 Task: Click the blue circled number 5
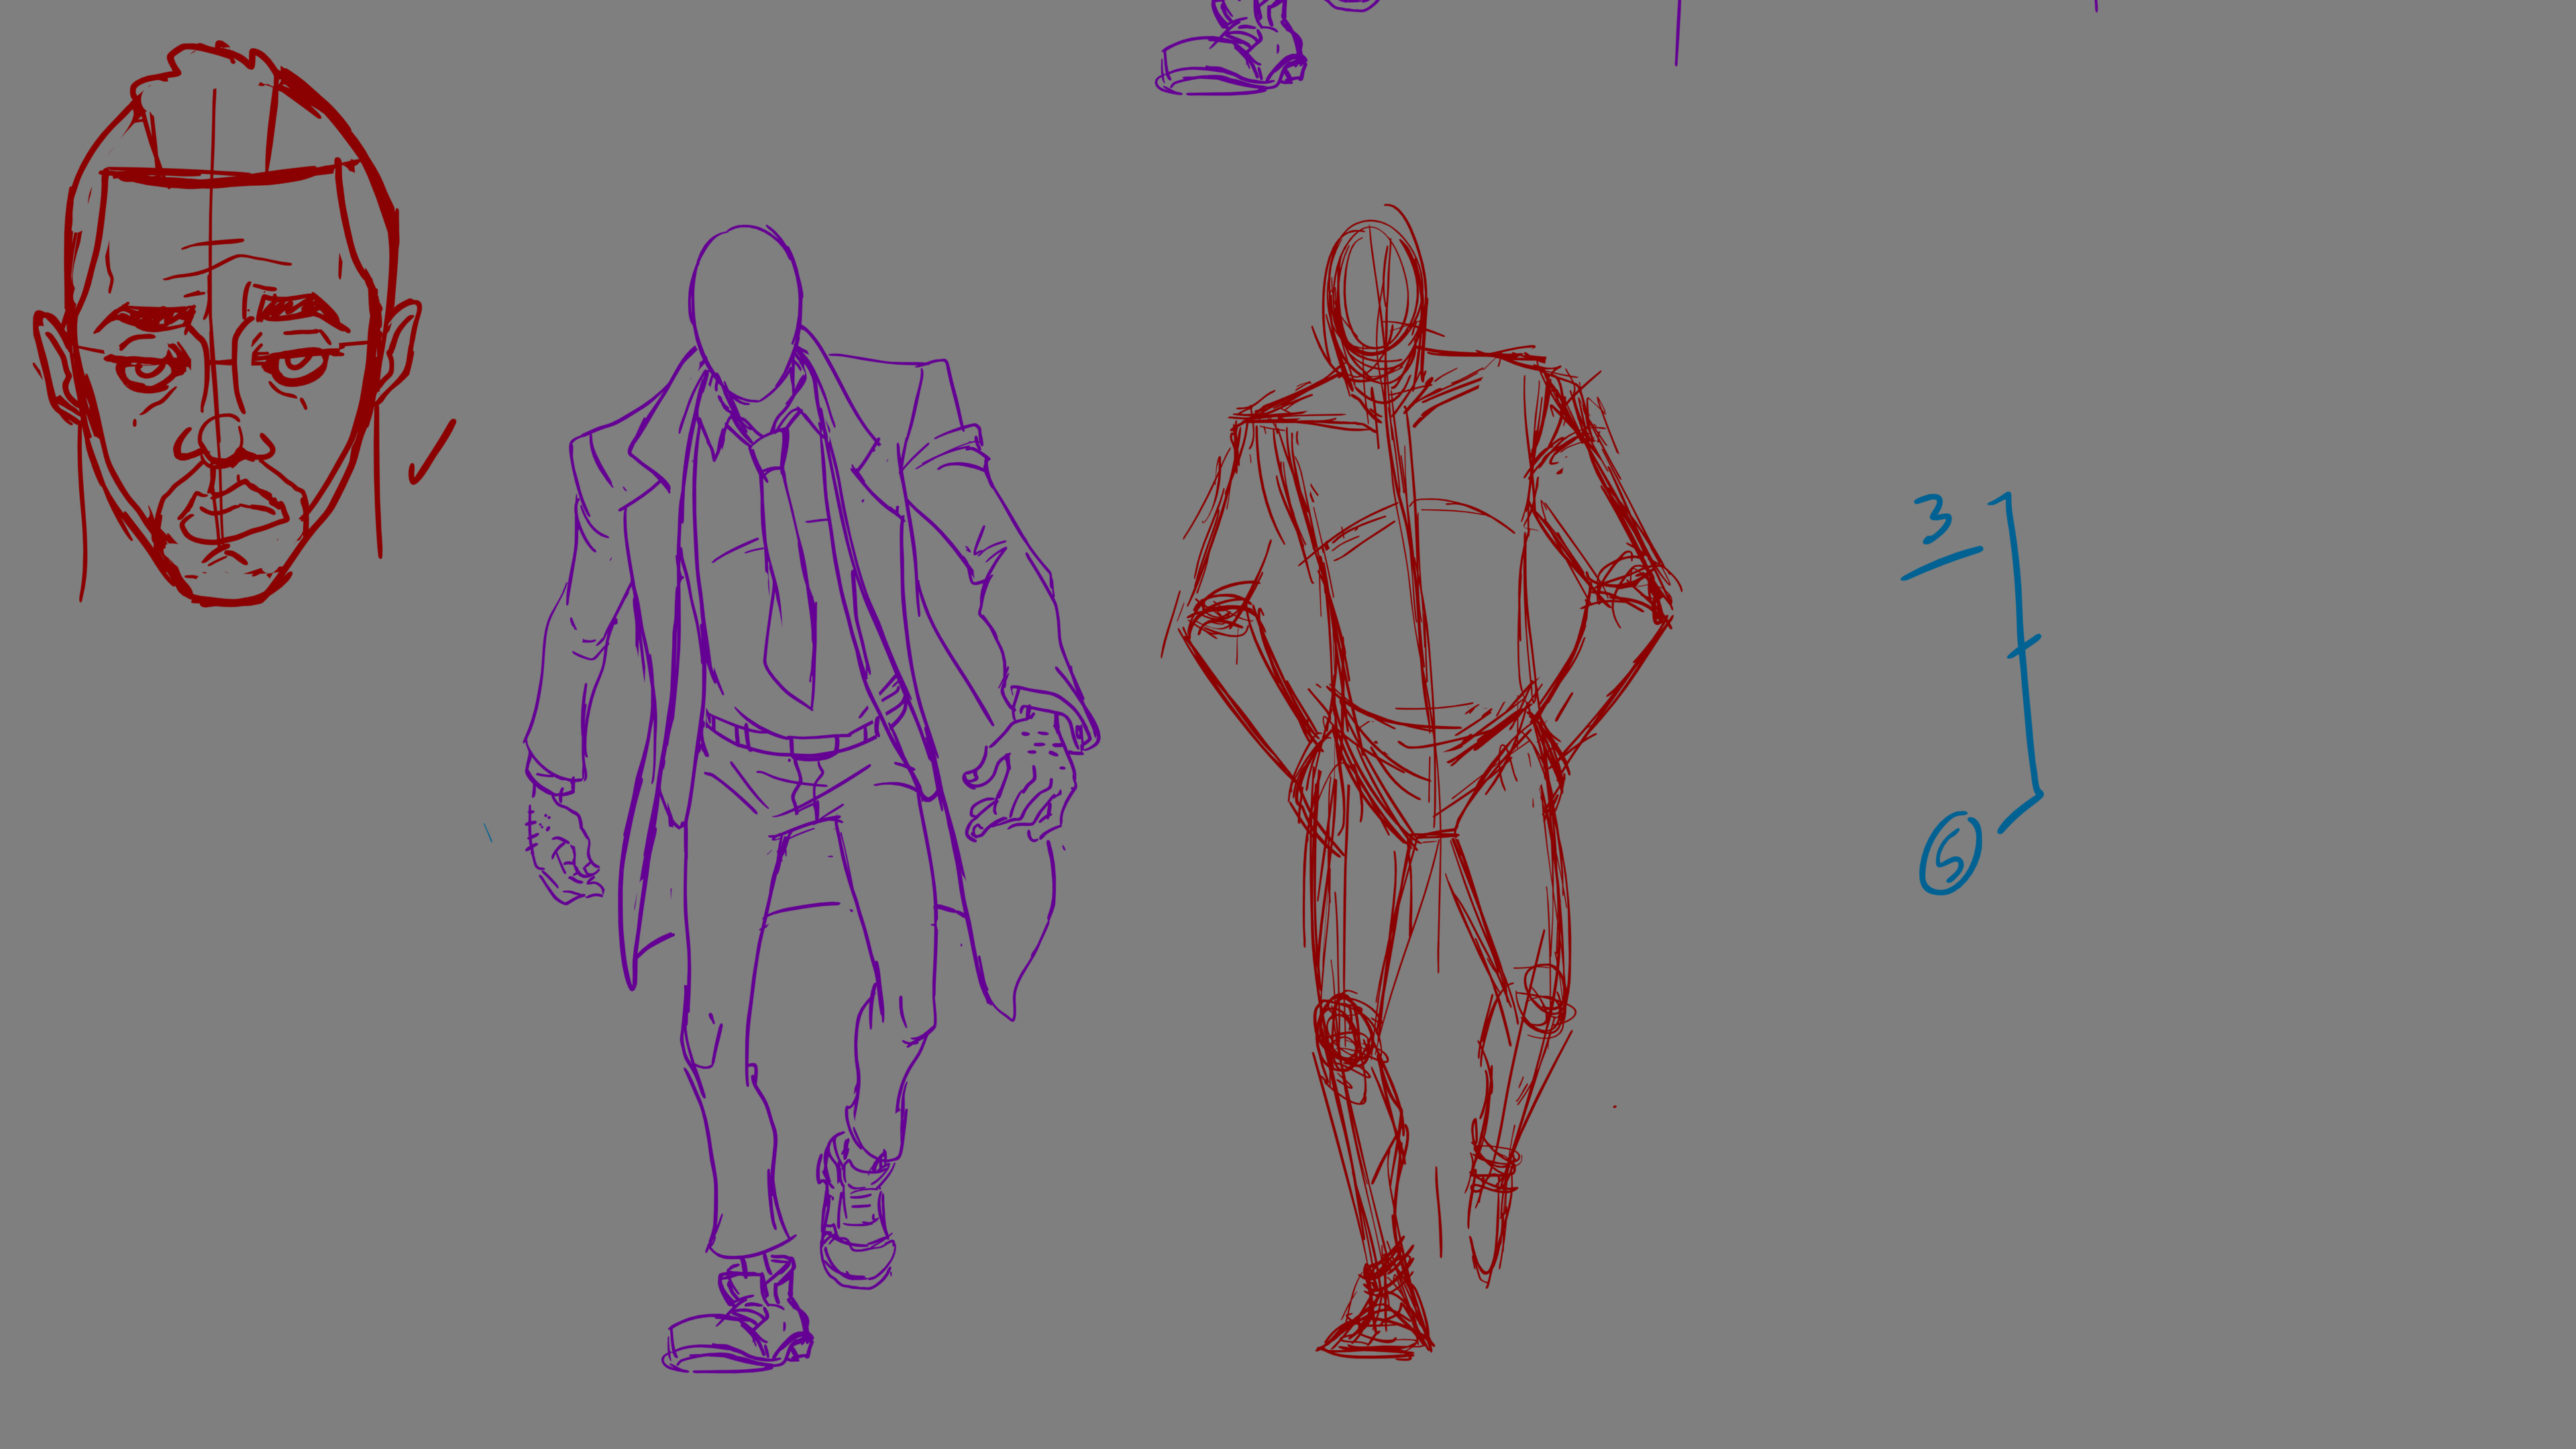(x=1950, y=853)
